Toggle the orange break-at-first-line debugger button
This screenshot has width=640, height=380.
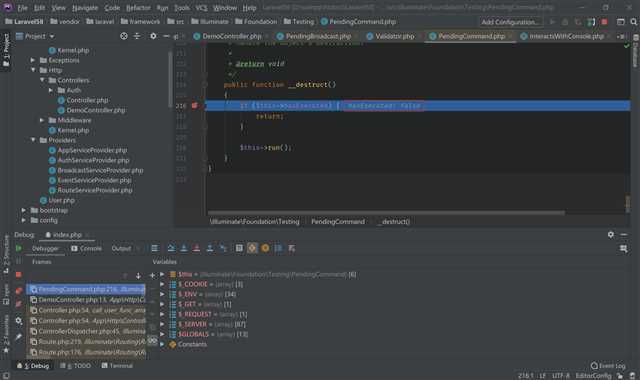252,248
